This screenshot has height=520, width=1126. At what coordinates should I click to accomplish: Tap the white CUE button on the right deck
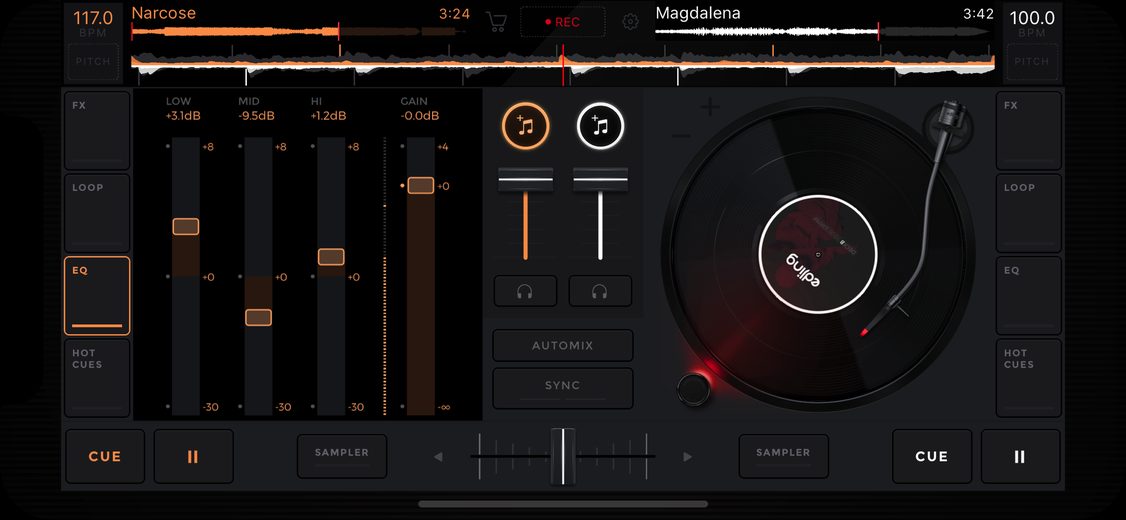pos(931,456)
